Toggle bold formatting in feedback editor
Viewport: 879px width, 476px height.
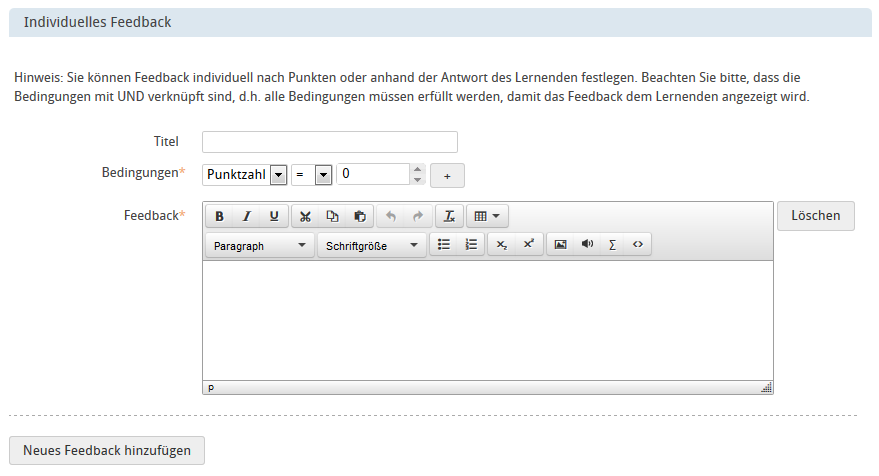click(x=220, y=216)
